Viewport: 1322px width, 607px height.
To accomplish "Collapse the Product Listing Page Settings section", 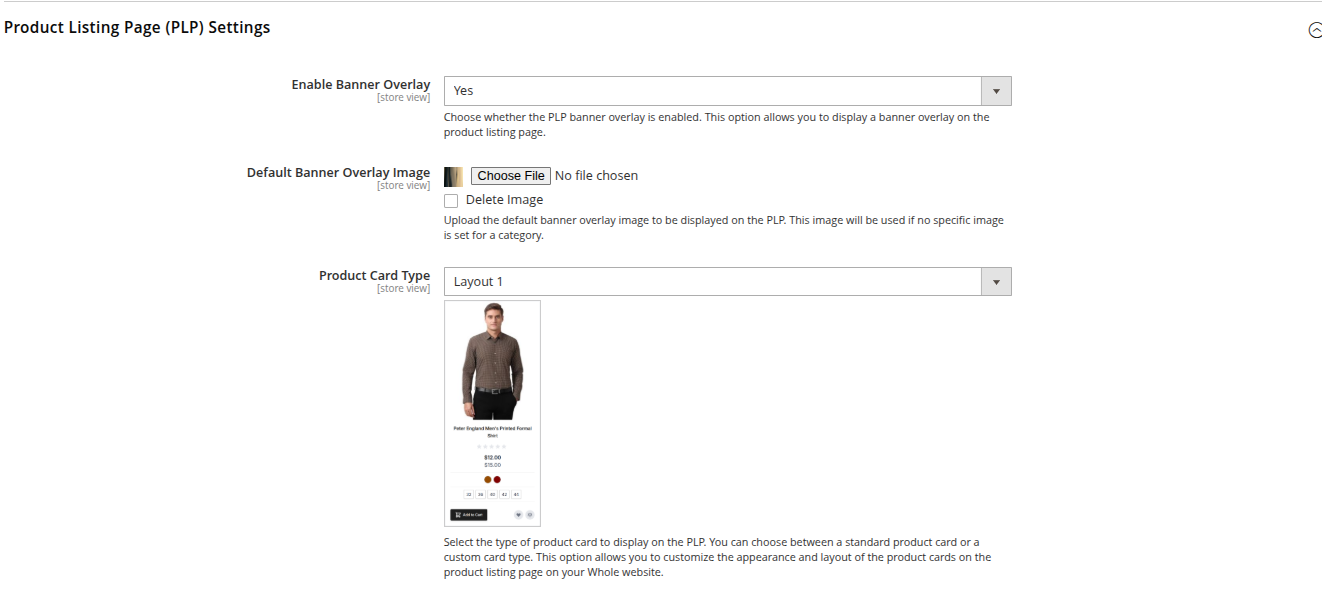I will (x=1315, y=30).
